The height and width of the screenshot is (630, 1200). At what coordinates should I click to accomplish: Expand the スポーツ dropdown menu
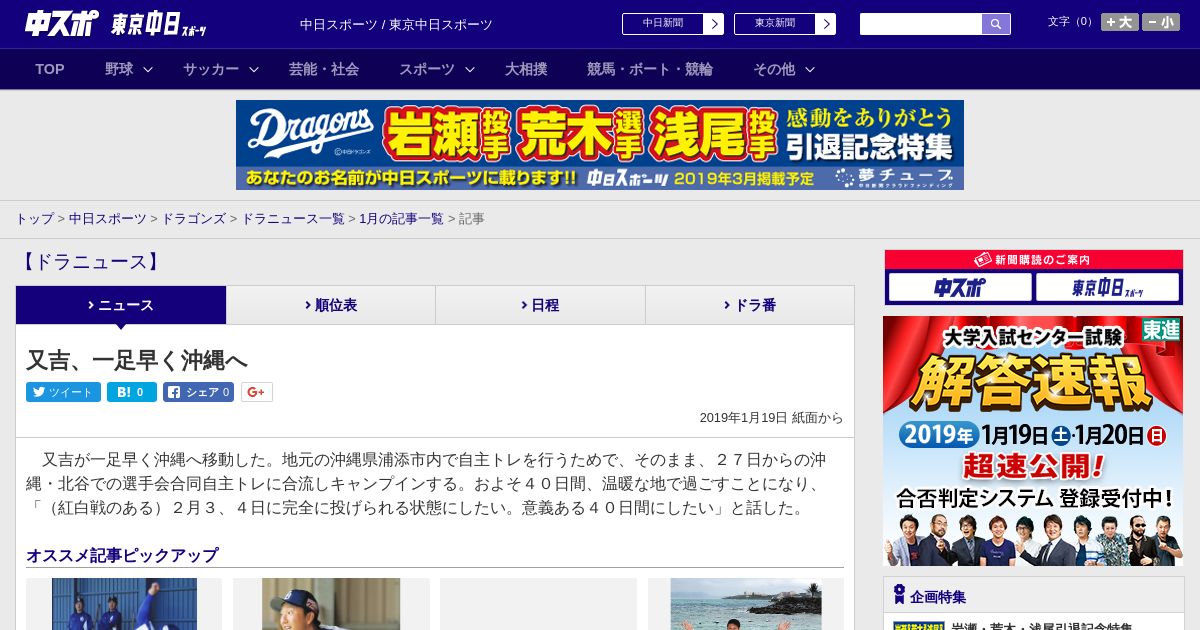[x=437, y=69]
